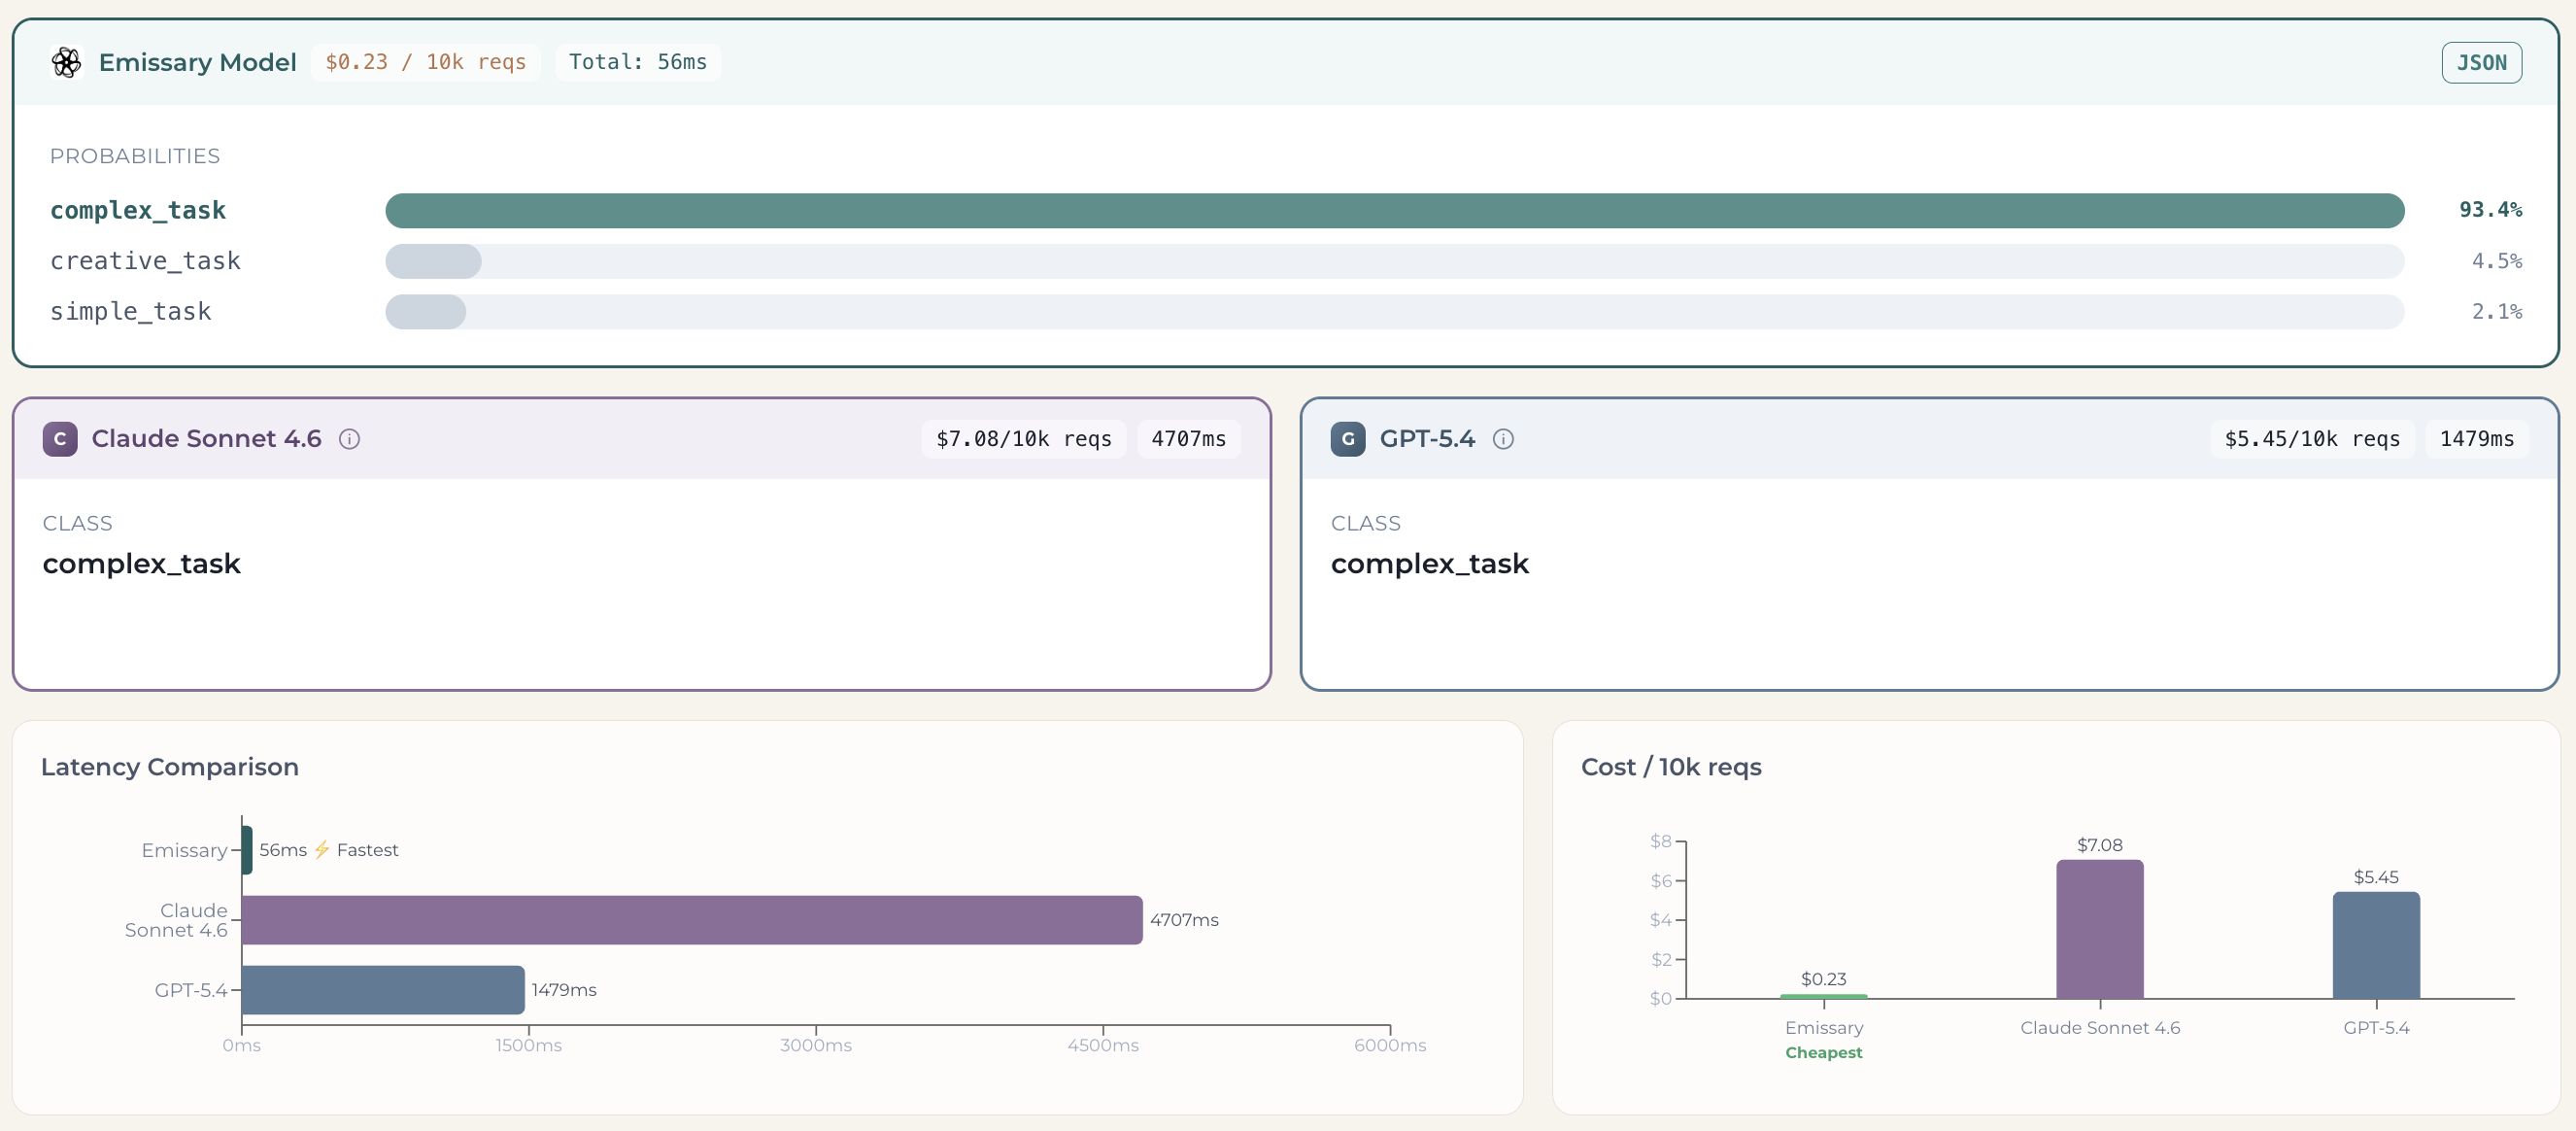Open the info icon next to GPT-5.4
Screen dimensions: 2576x1131
[1503, 439]
